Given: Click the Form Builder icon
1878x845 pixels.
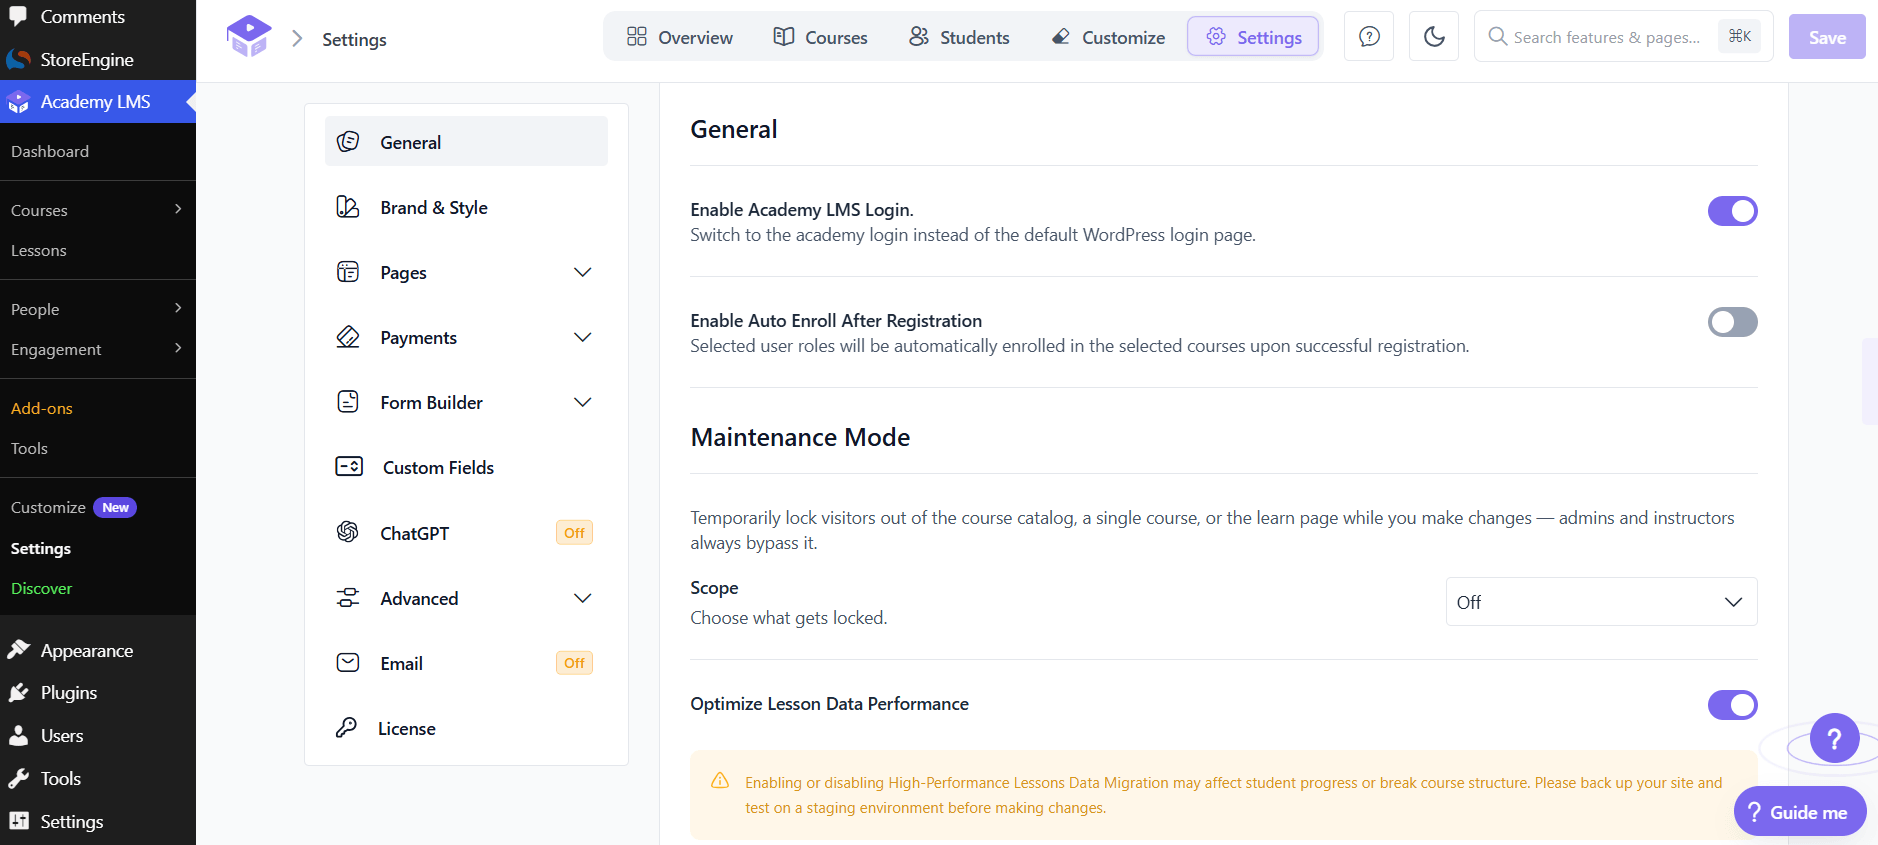Looking at the screenshot, I should pos(348,402).
